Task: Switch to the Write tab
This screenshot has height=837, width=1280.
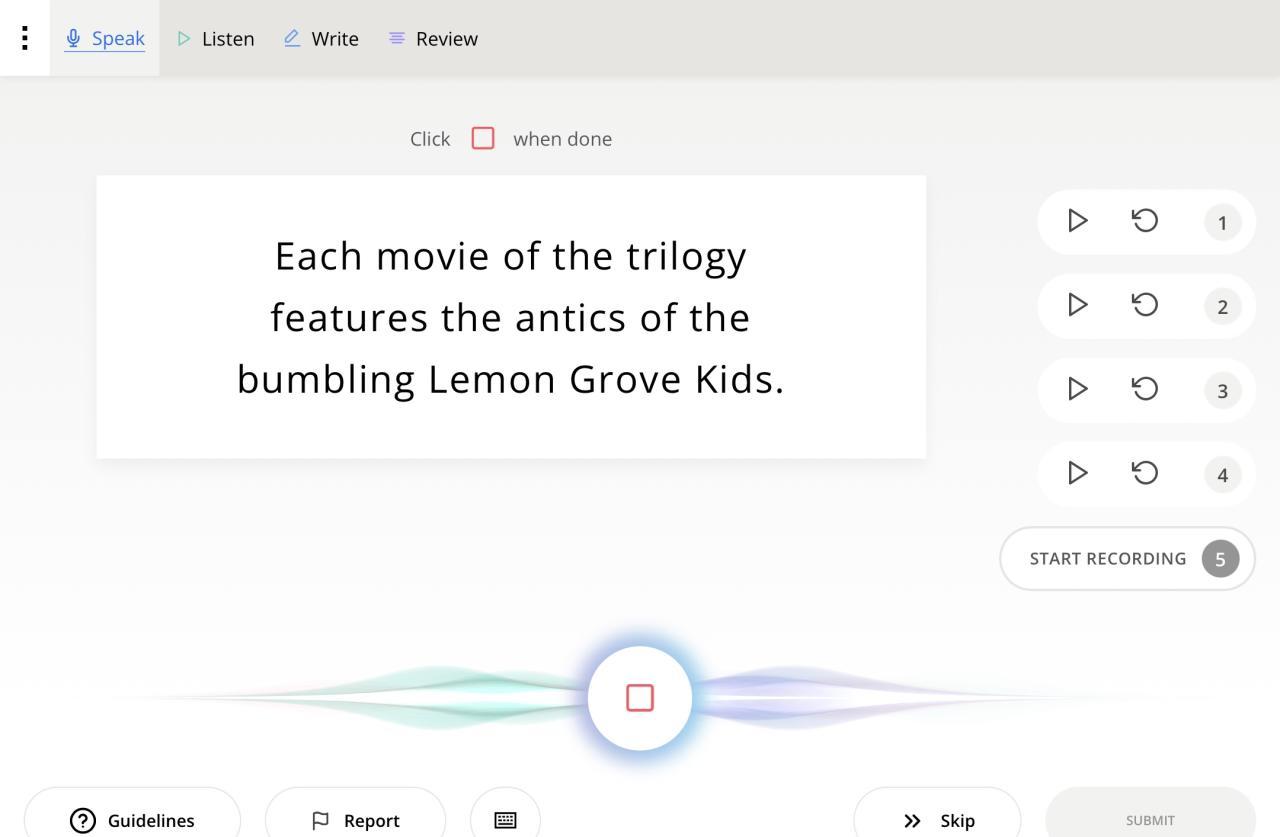Action: pos(321,38)
